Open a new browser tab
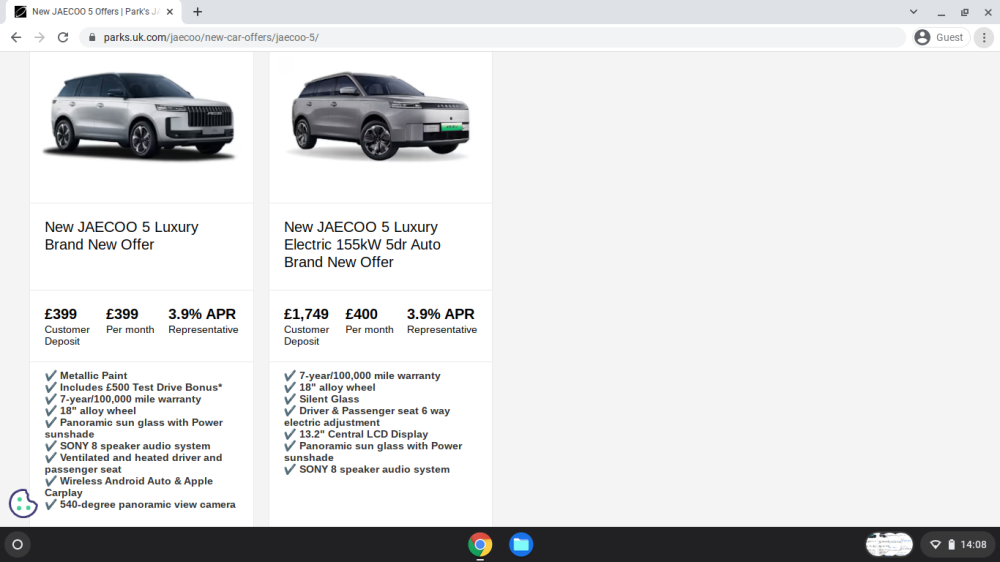Viewport: 1000px width, 562px height. 198,11
